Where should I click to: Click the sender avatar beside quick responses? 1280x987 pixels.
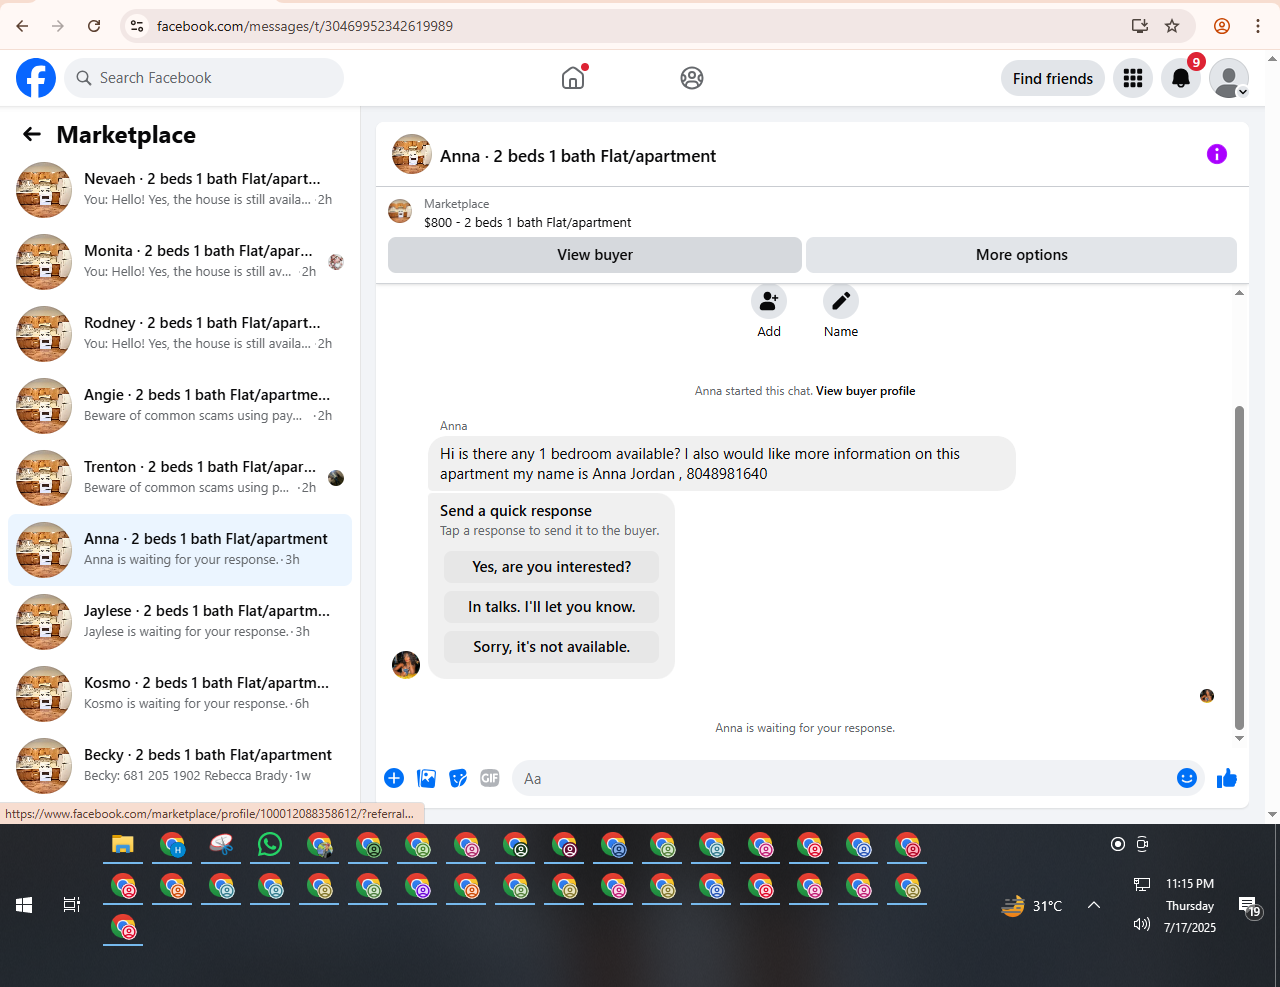[x=406, y=664]
